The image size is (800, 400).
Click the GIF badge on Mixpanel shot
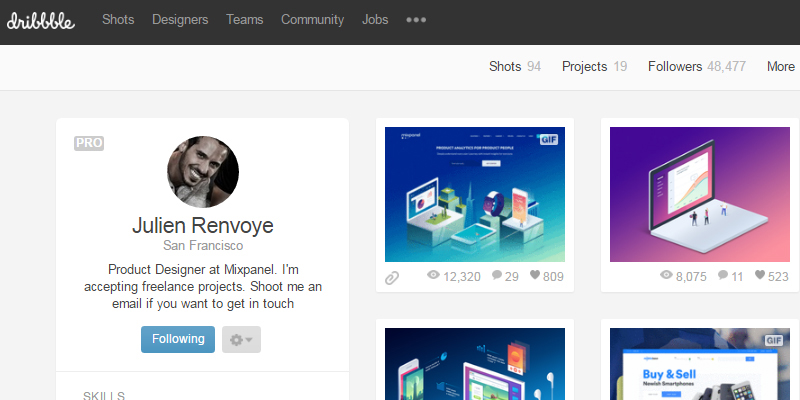pyautogui.click(x=548, y=139)
